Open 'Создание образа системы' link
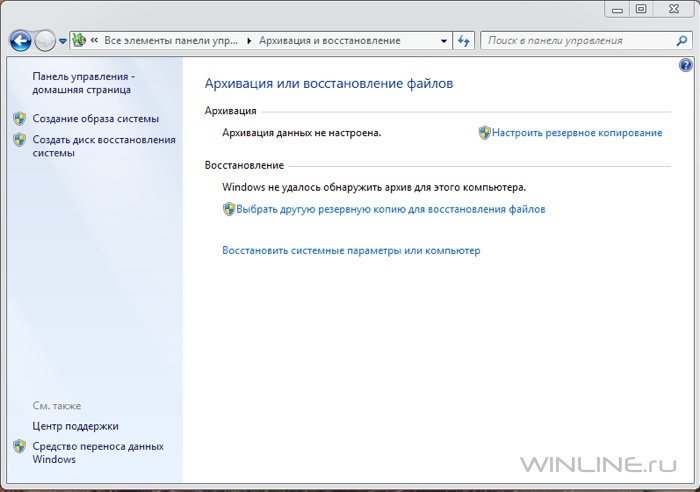 tap(96, 119)
